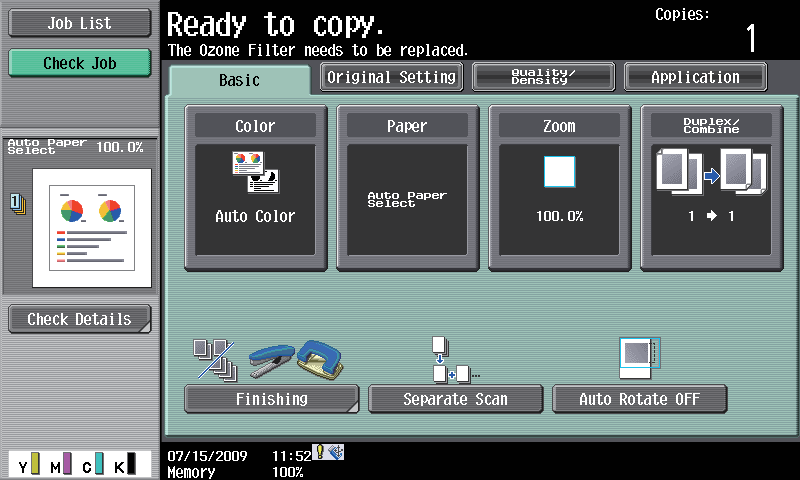Click the sort/group pages icon
Screen dimensions: 800x480
(x=215, y=360)
